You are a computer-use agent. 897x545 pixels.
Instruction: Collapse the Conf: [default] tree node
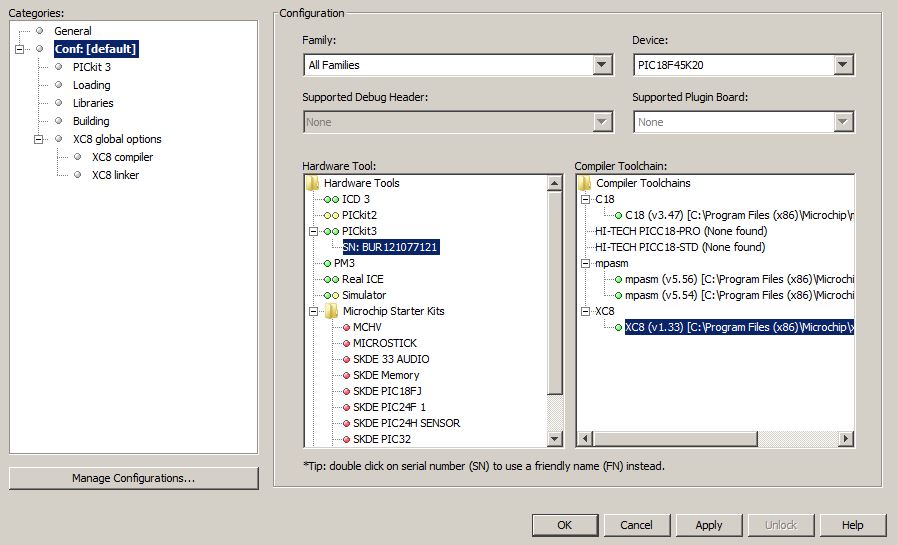click(19, 49)
